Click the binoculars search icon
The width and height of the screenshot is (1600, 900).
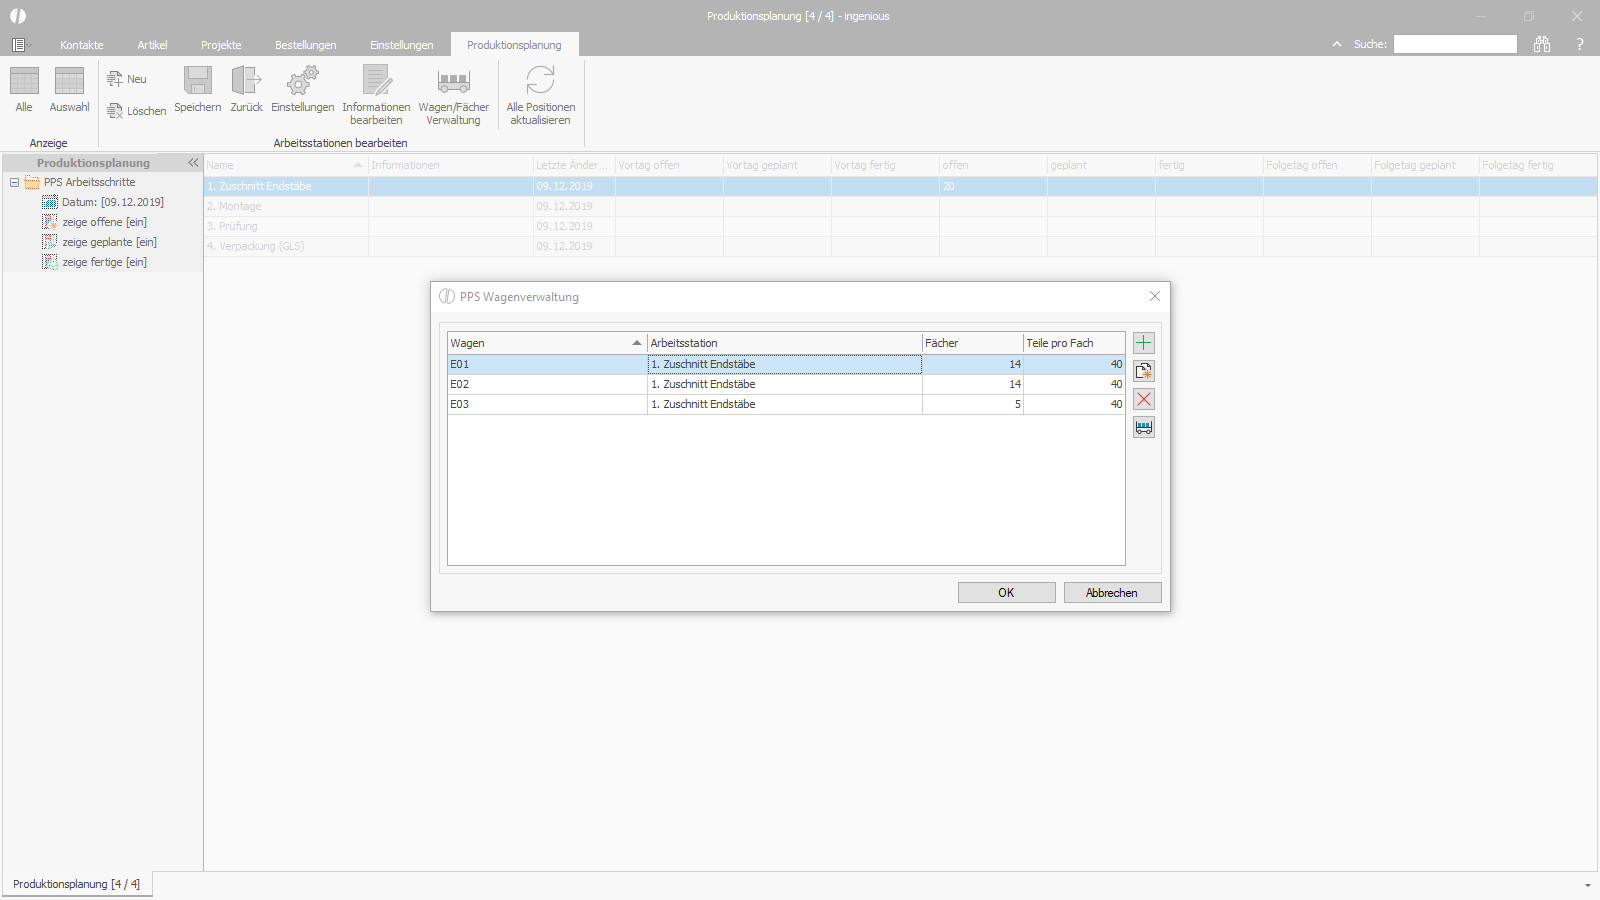point(1542,44)
